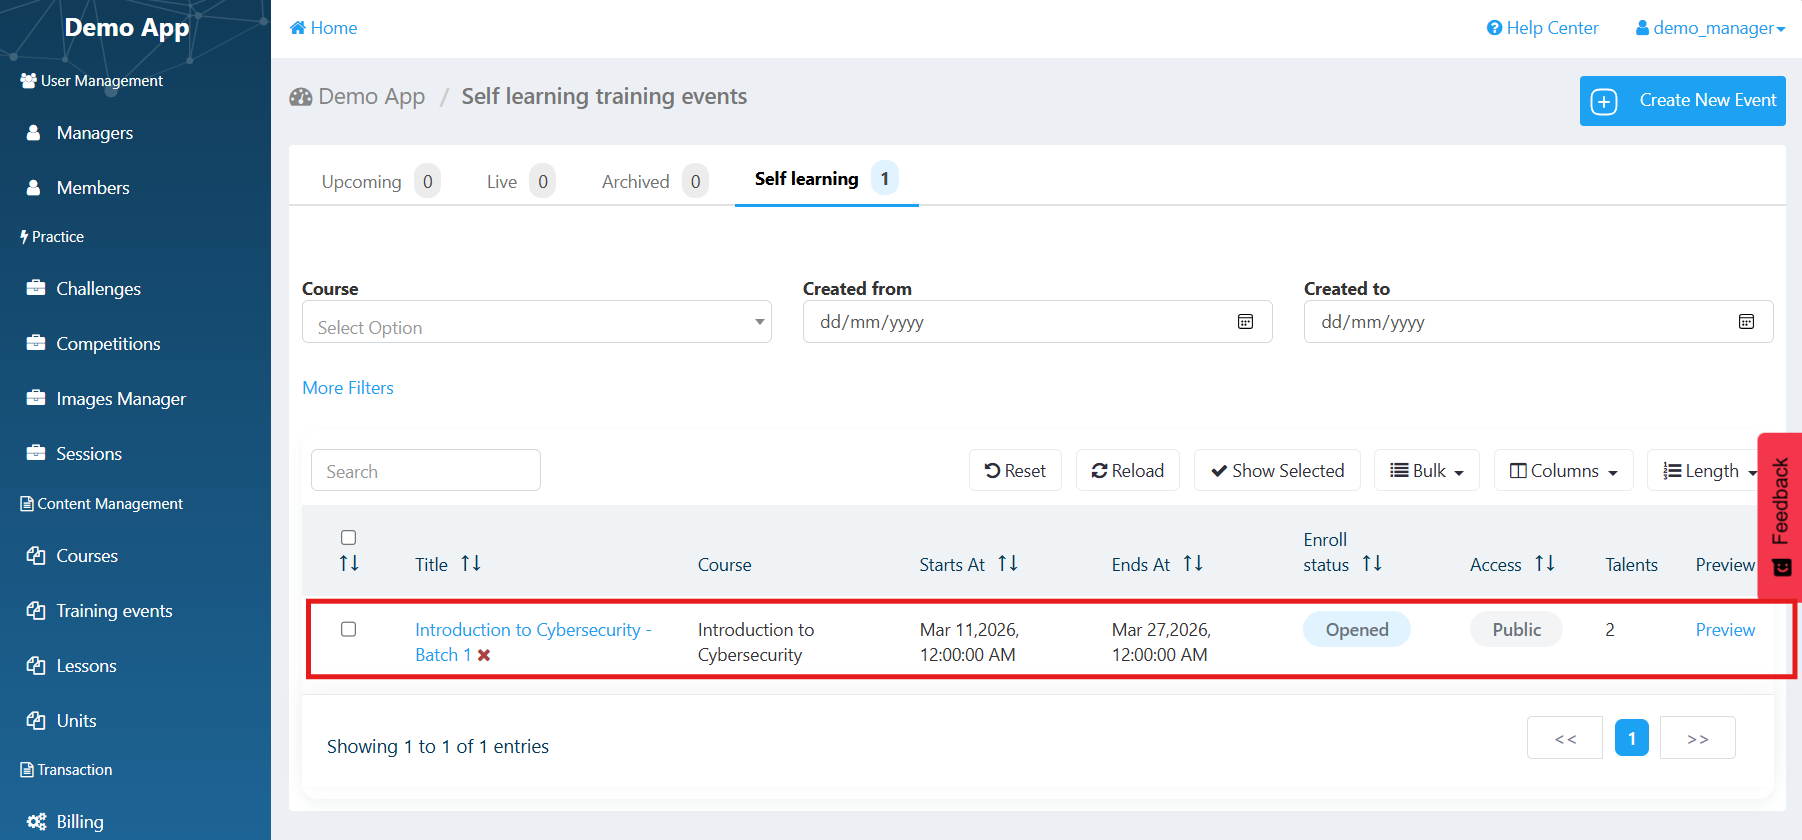
Task: Click the Sessions briefcase icon
Action: click(36, 453)
